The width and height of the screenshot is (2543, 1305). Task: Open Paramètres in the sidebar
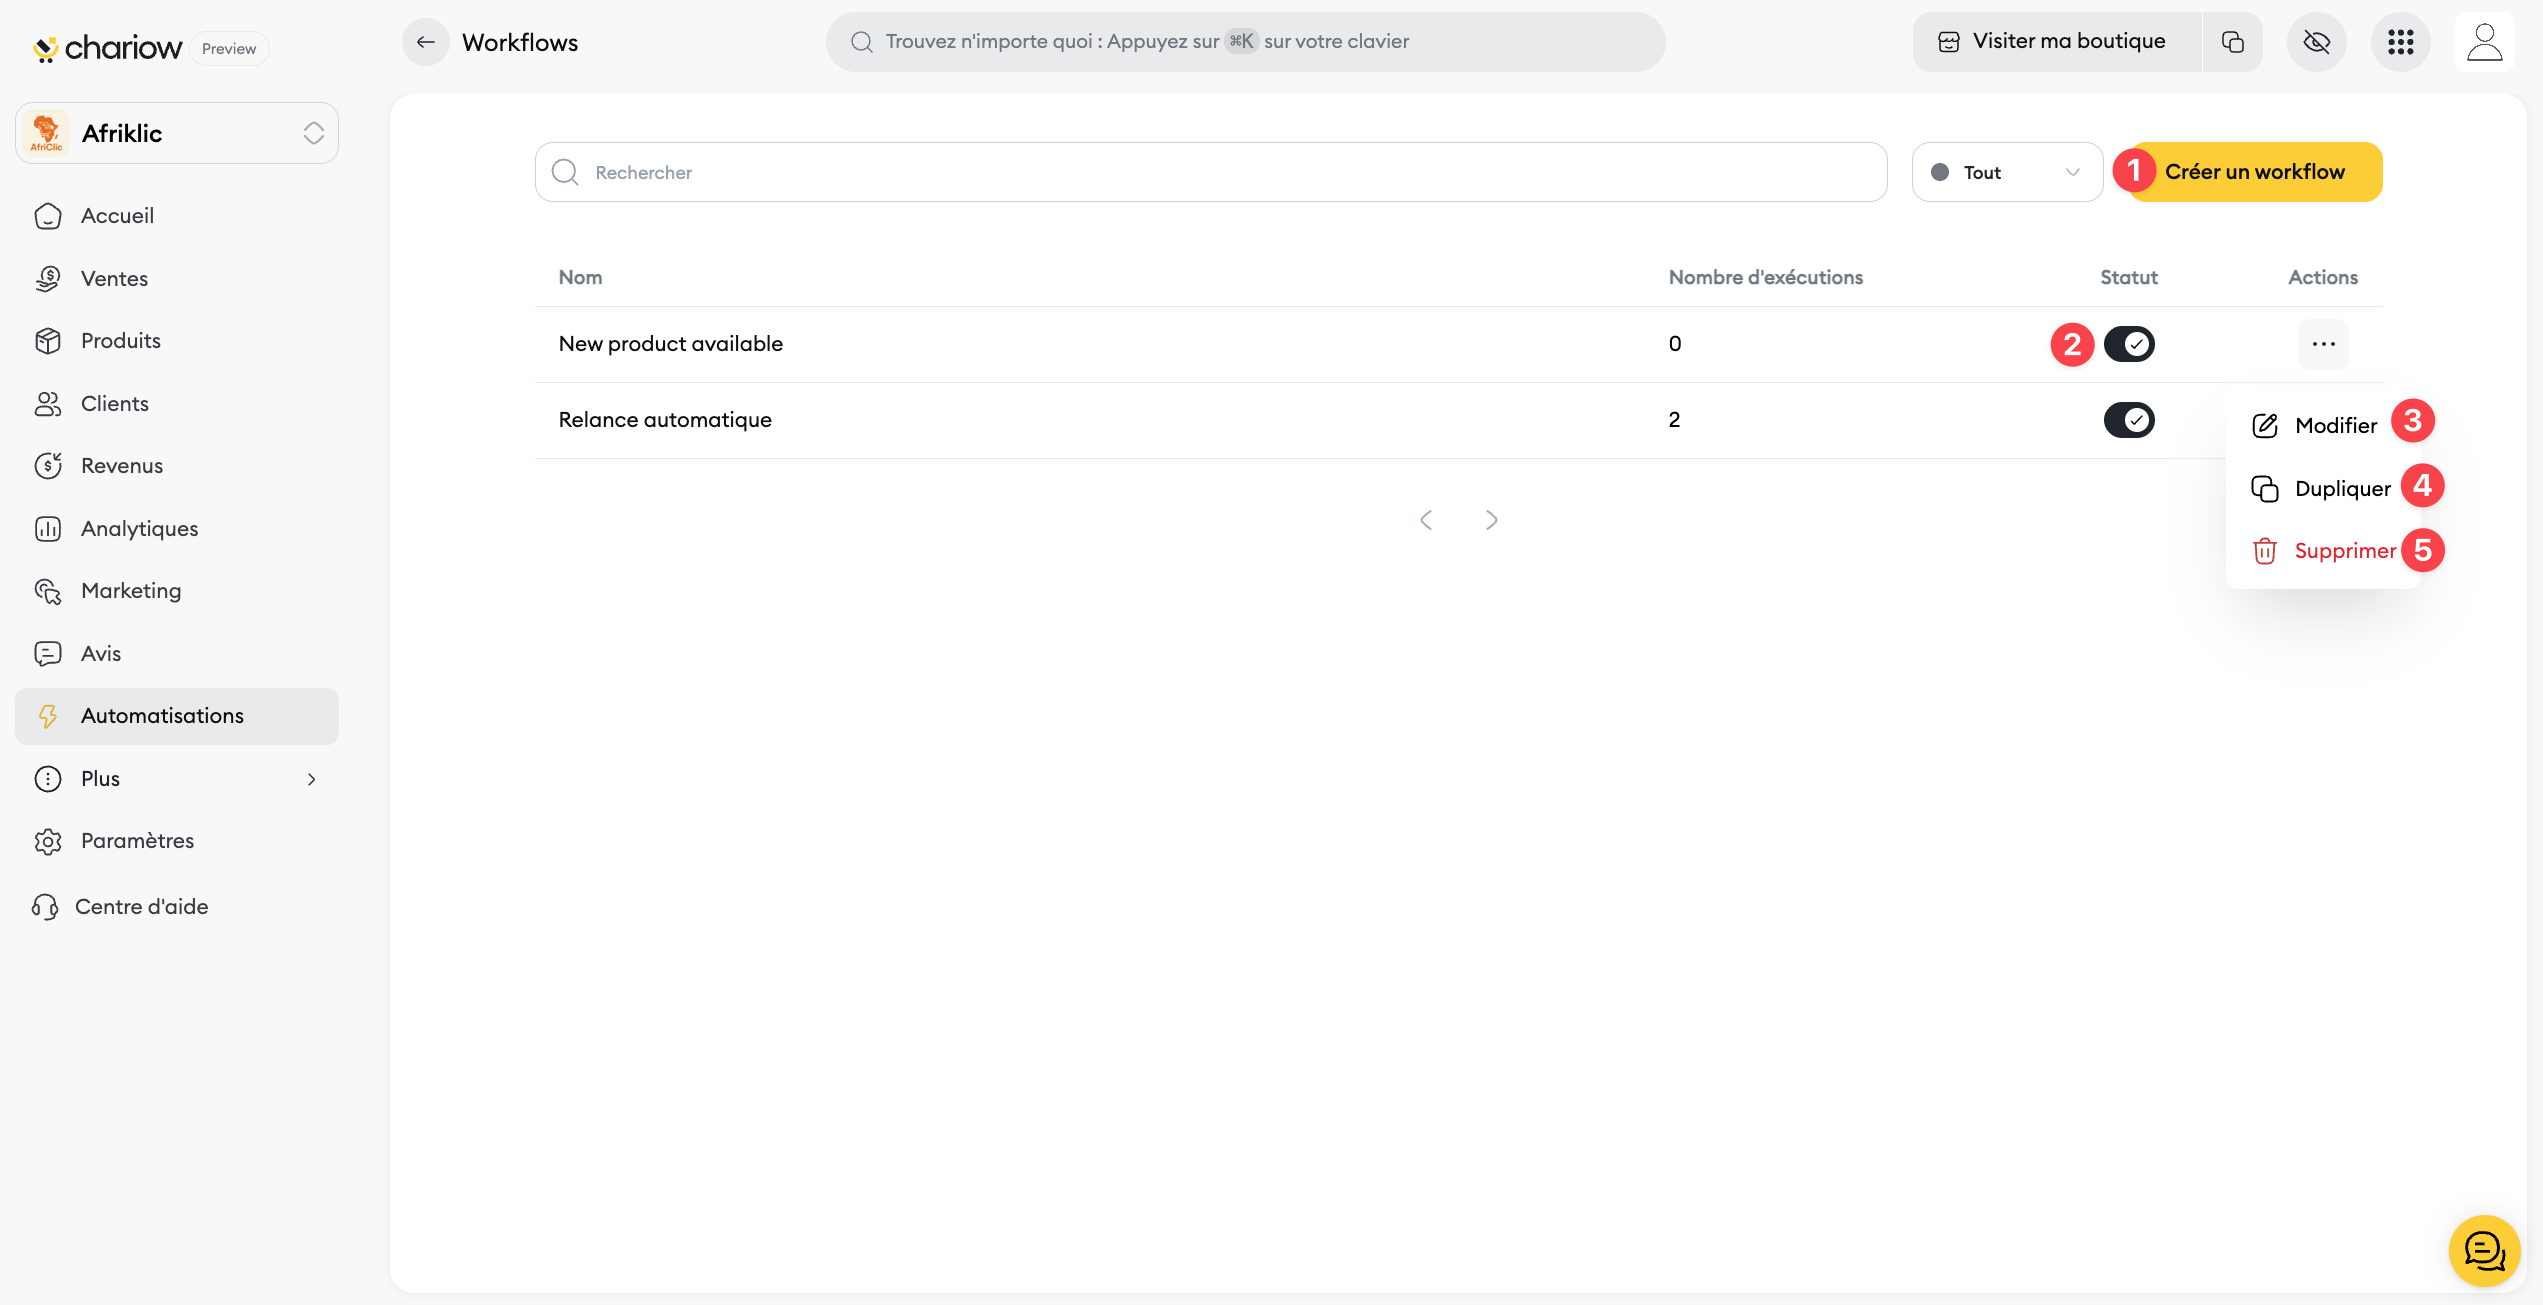click(137, 841)
